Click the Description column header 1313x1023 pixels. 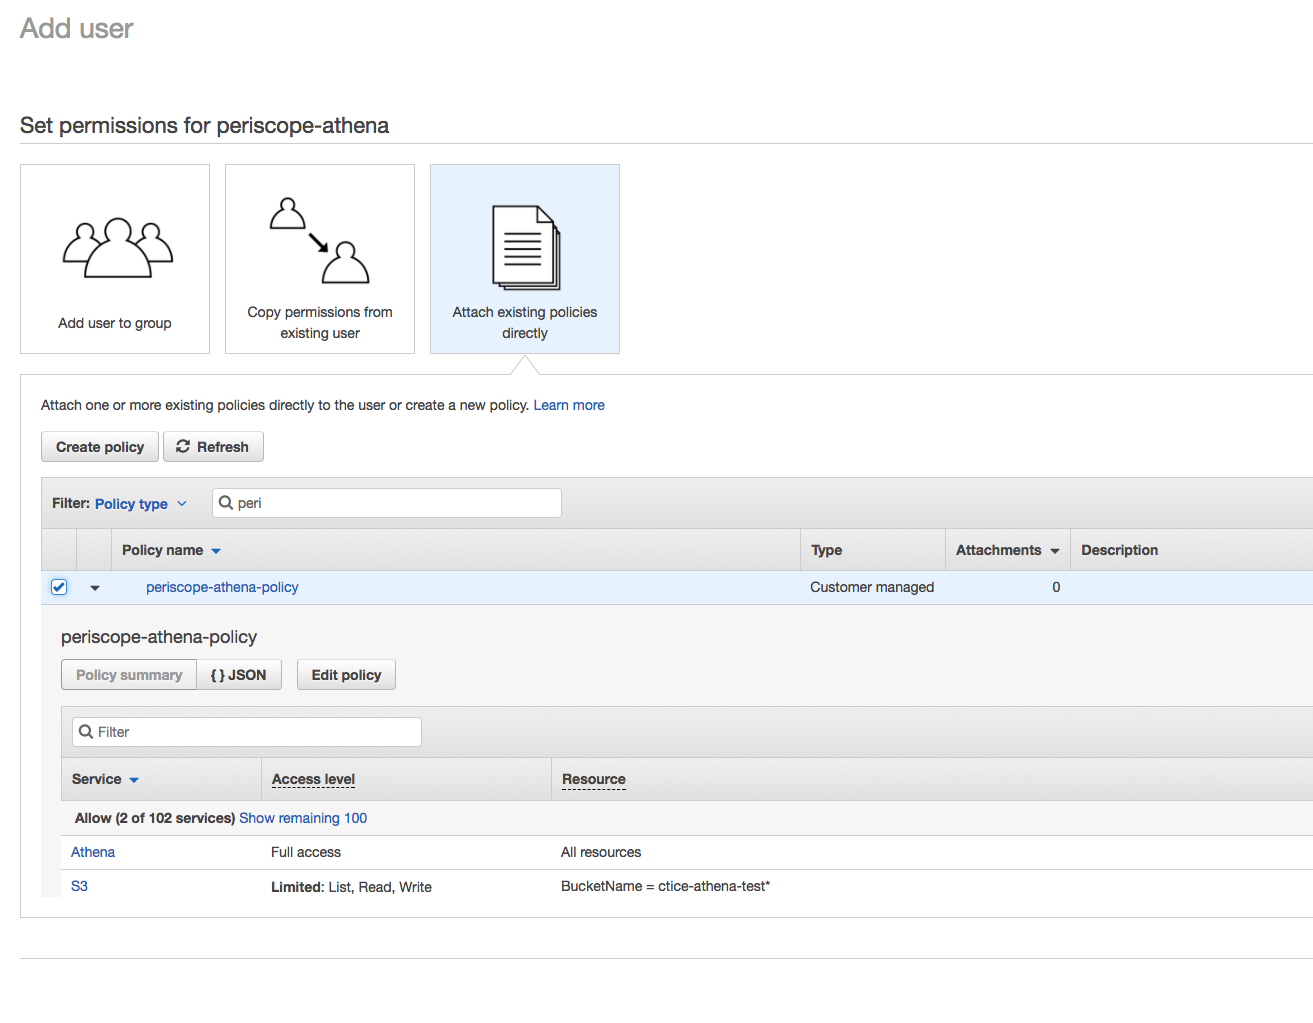click(1120, 550)
